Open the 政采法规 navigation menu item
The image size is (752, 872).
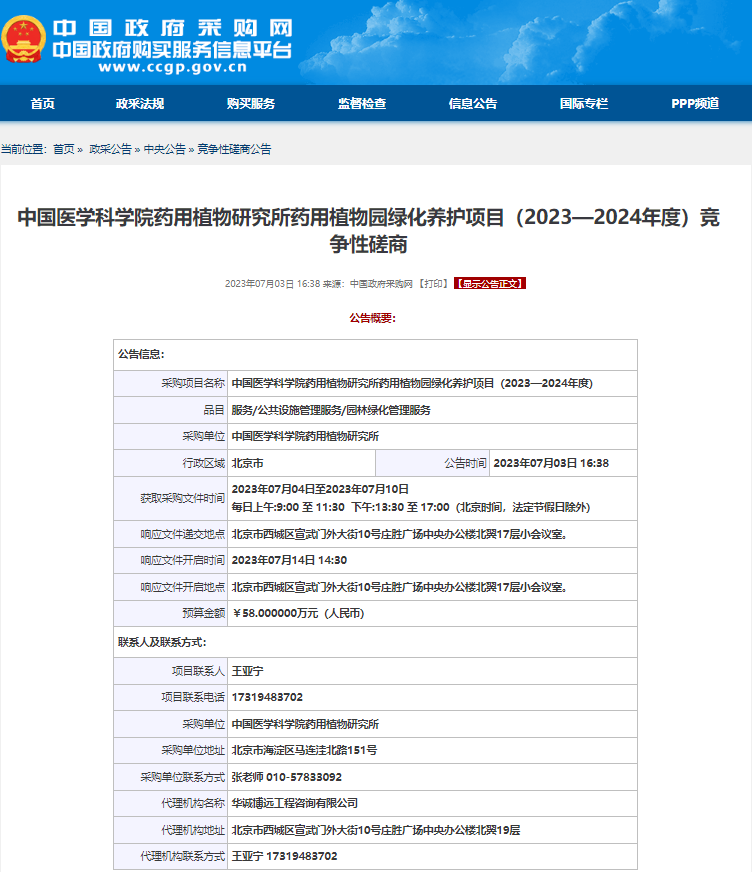140,103
